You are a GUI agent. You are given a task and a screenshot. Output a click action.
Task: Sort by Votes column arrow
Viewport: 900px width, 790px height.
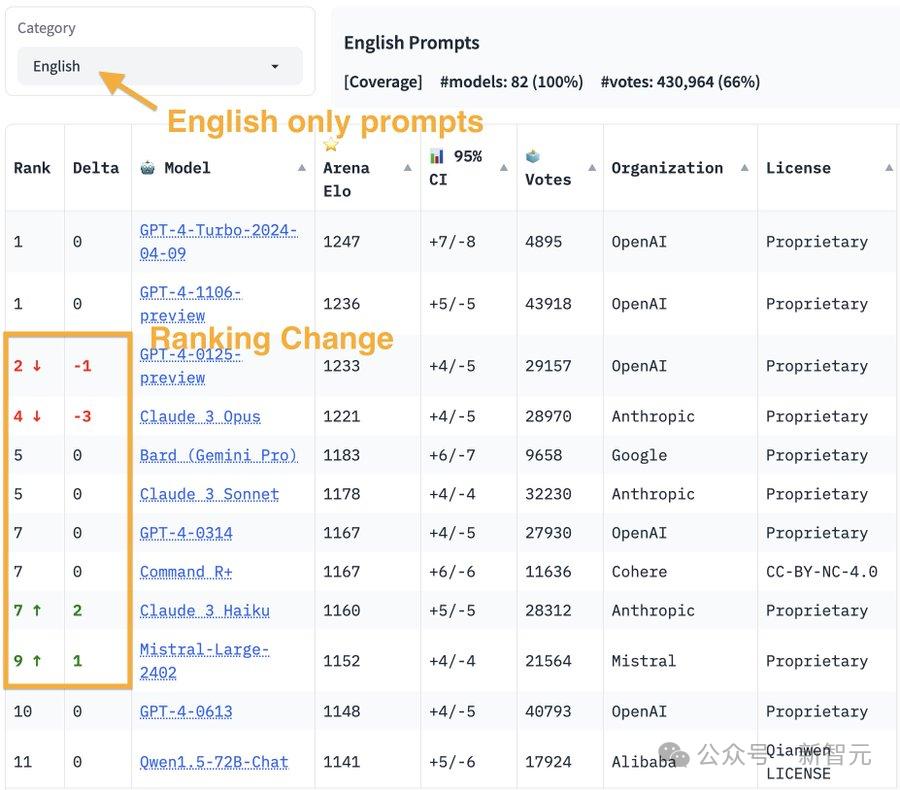[592, 168]
